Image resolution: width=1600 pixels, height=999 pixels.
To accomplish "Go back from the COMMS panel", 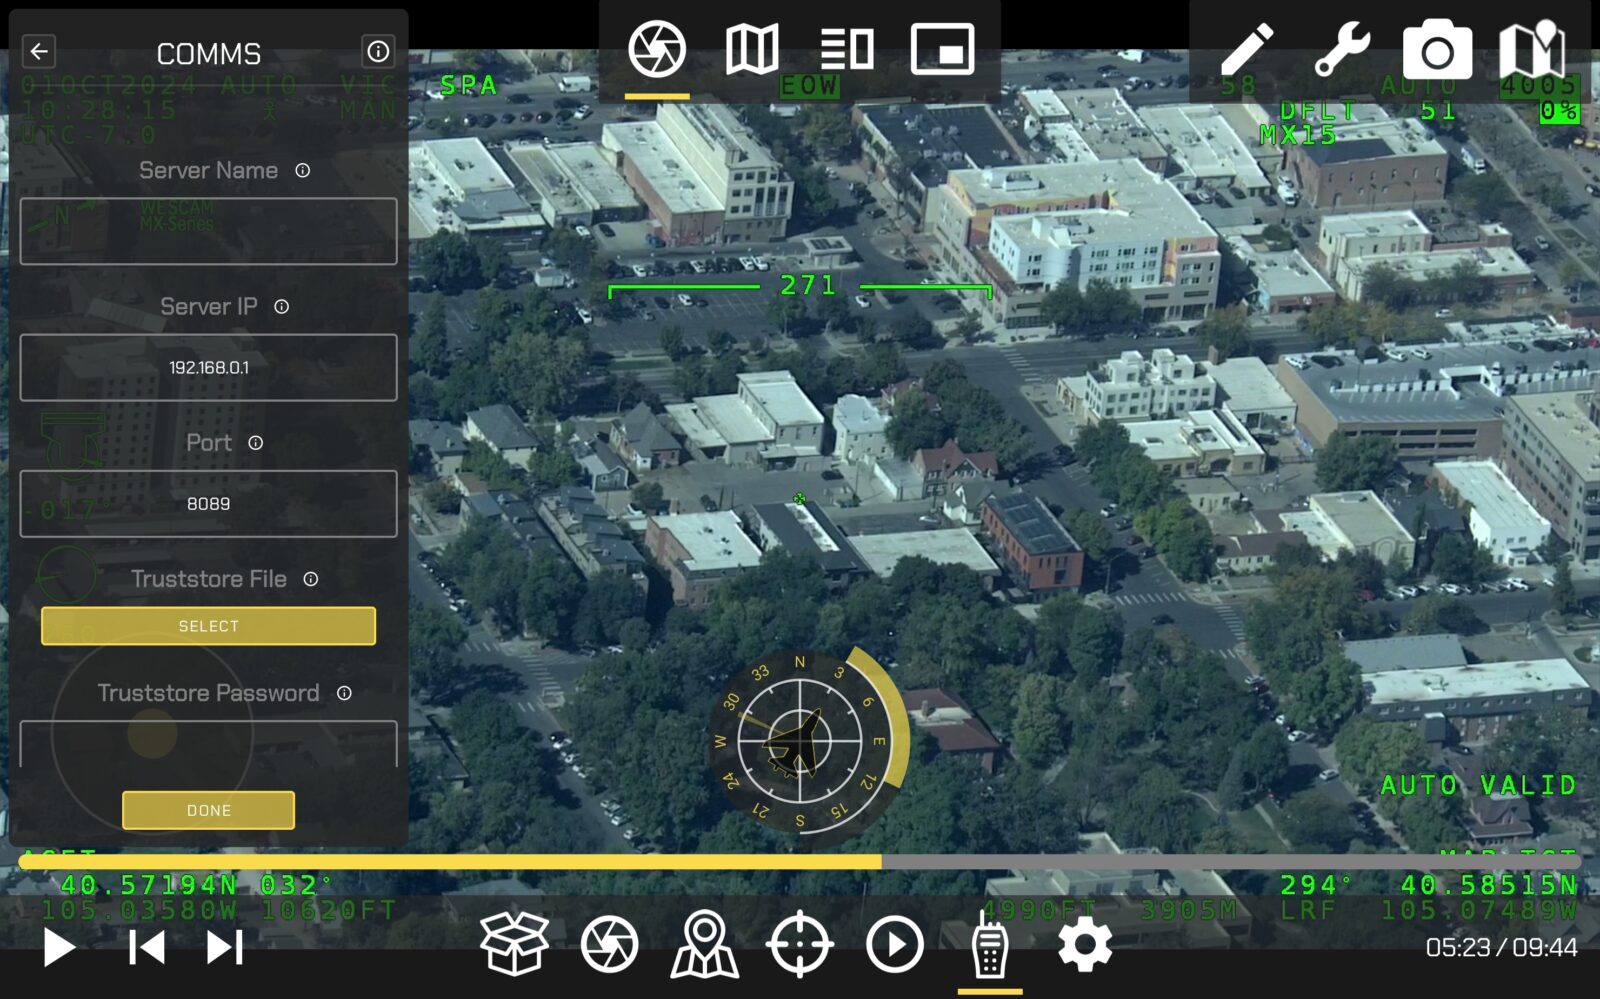I will [39, 51].
